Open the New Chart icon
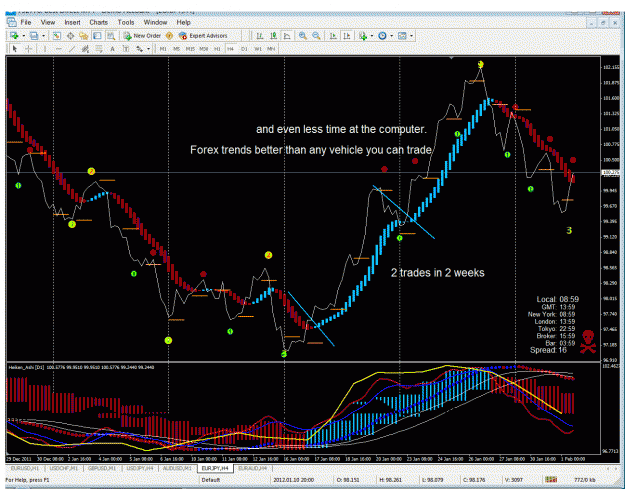 (x=14, y=36)
